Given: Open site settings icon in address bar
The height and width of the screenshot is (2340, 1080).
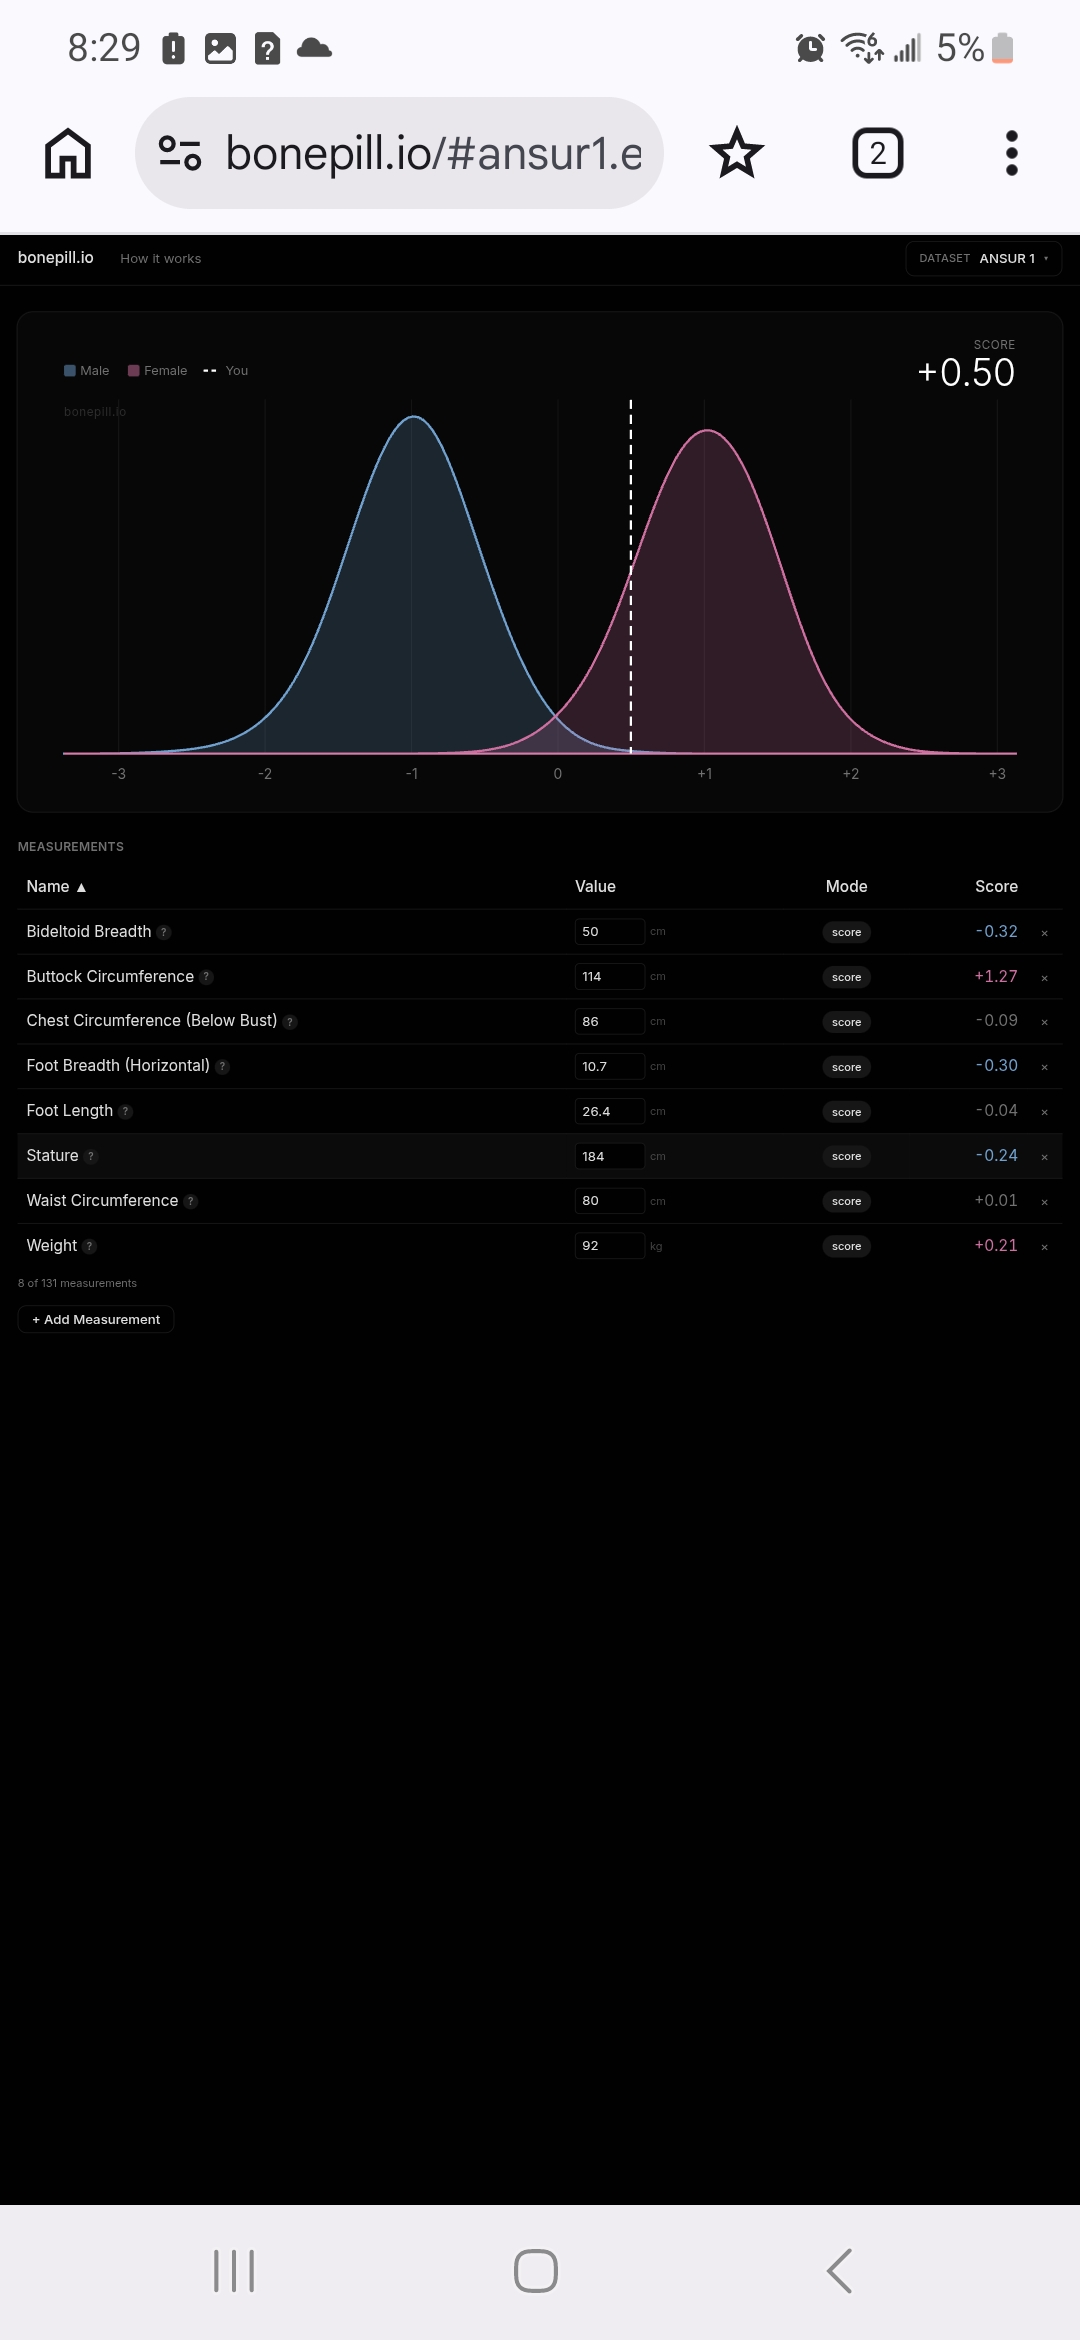Looking at the screenshot, I should (180, 153).
